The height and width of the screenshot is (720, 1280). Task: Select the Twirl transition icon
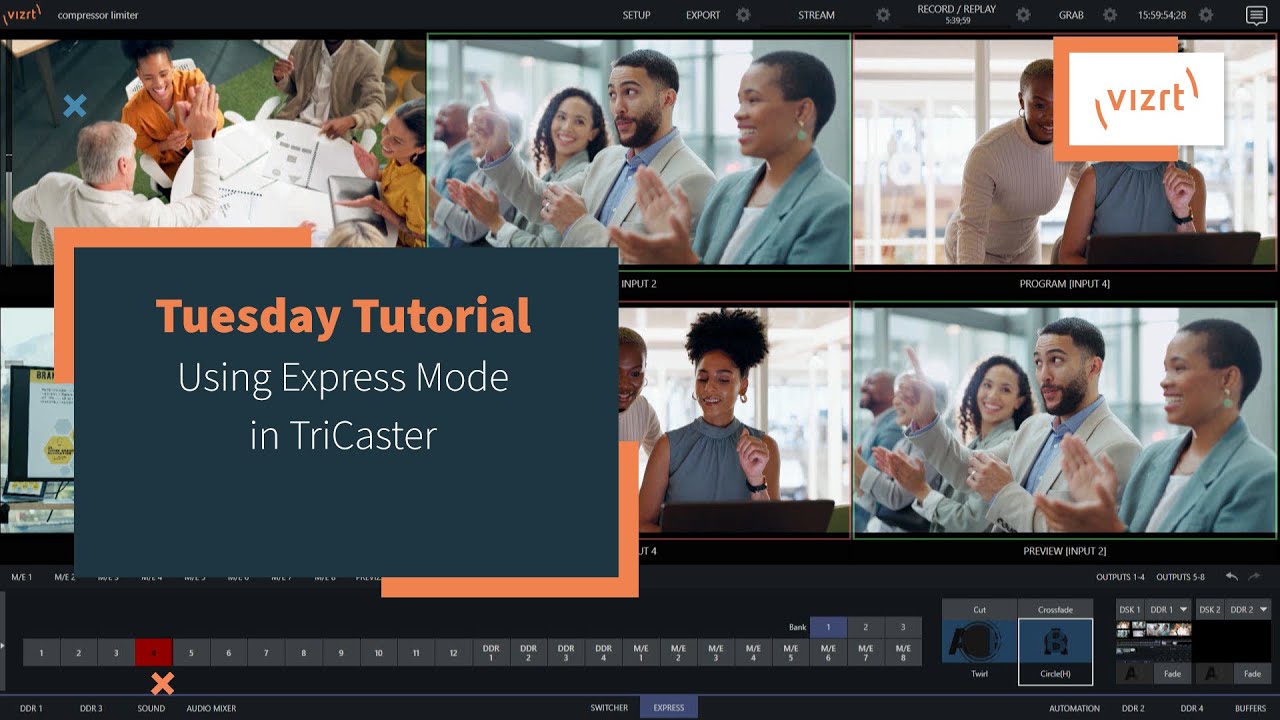pyautogui.click(x=979, y=641)
